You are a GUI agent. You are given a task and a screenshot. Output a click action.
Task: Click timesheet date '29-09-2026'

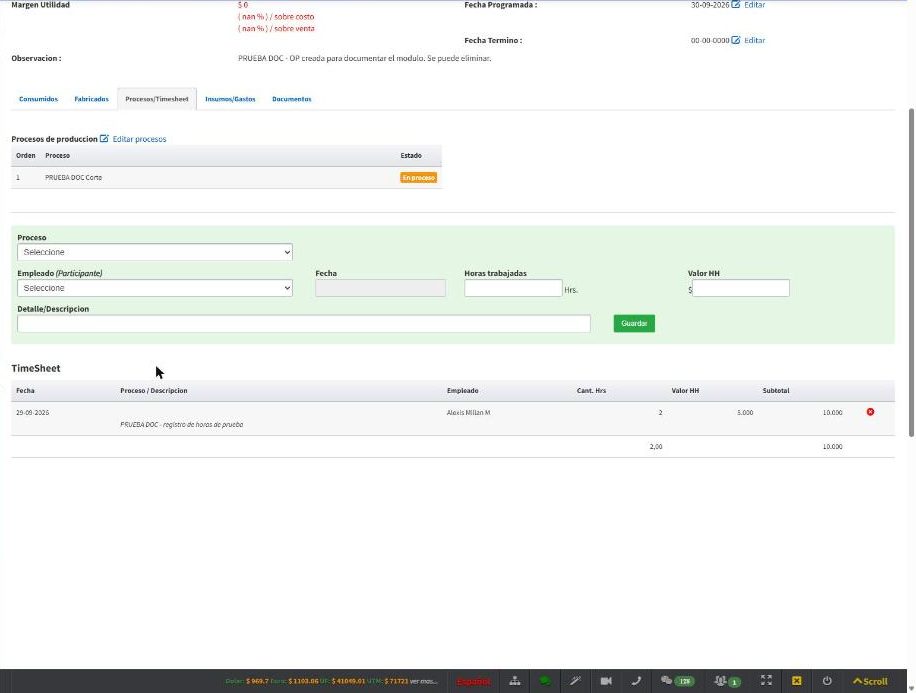point(33,413)
